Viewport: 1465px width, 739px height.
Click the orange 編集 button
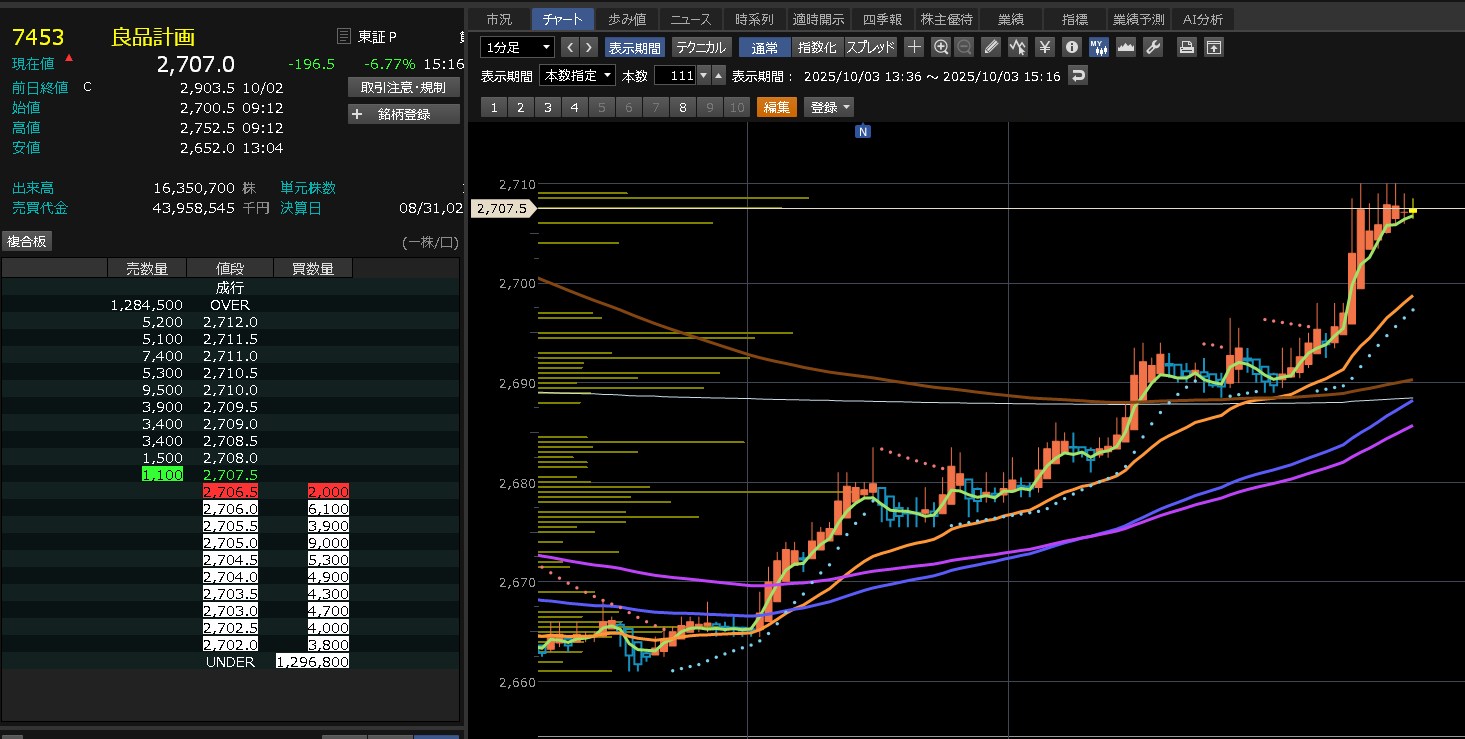777,107
